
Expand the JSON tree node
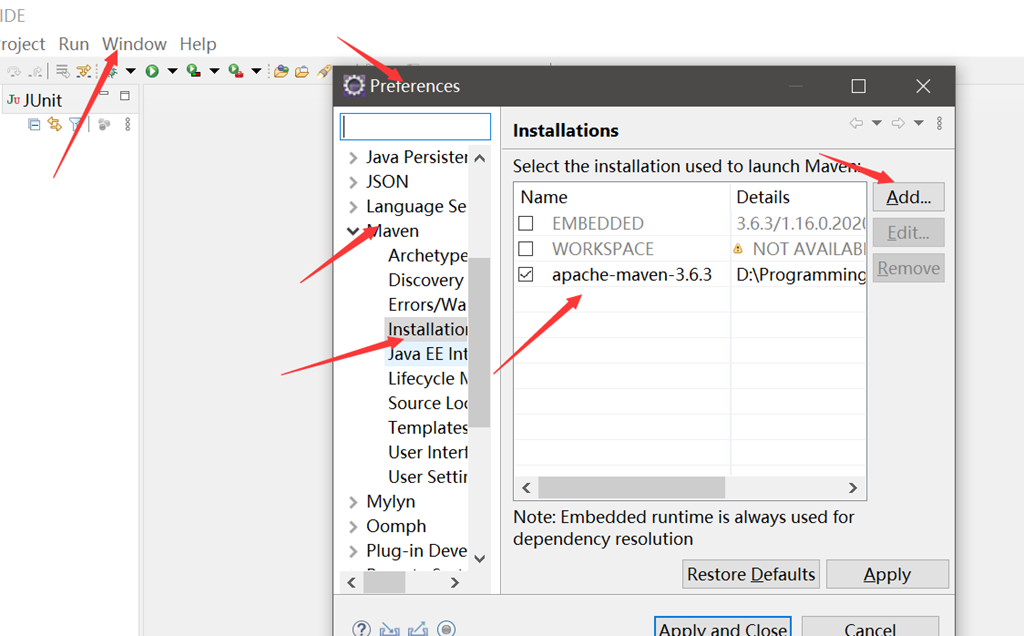pos(353,182)
